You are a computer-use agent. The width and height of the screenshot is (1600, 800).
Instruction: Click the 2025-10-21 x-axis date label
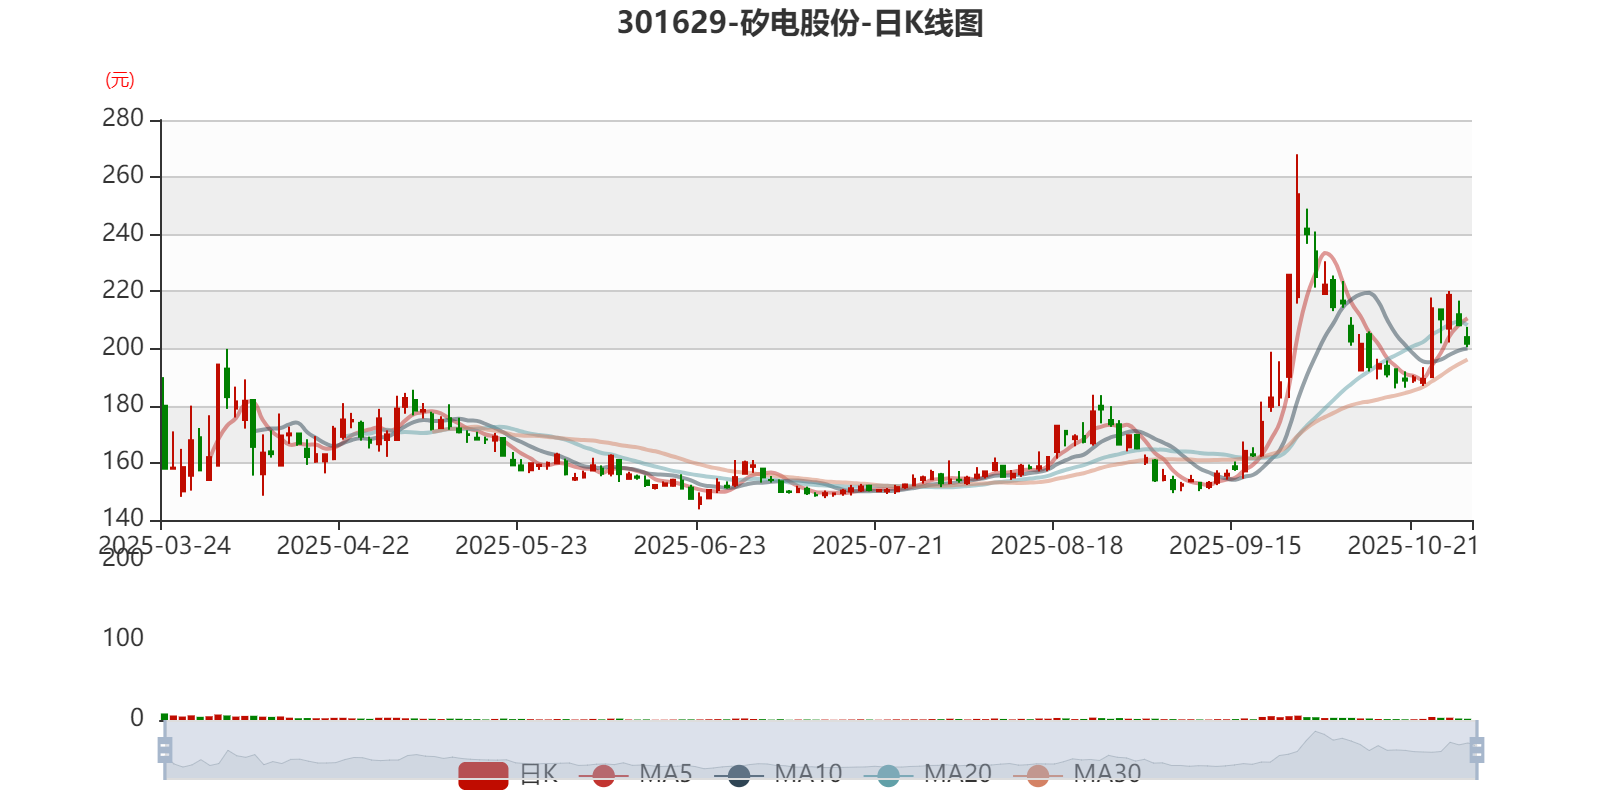[1413, 545]
